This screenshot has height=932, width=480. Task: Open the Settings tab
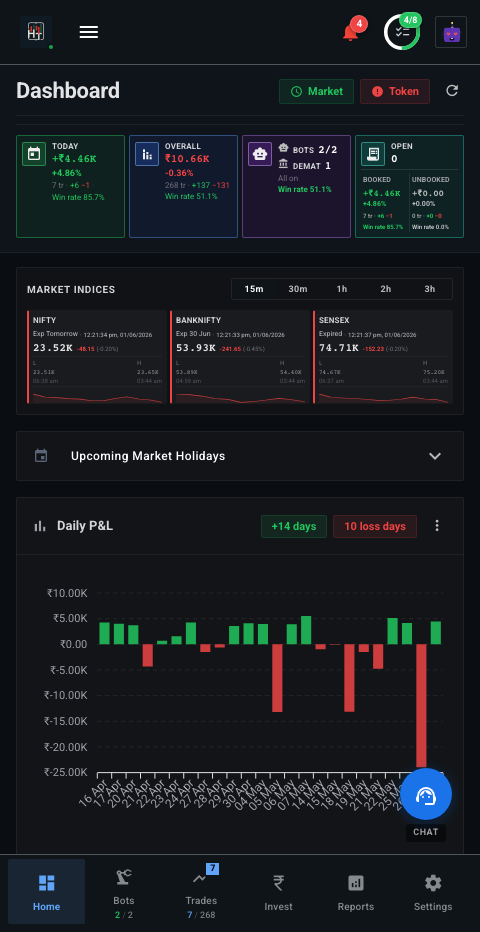tap(433, 892)
